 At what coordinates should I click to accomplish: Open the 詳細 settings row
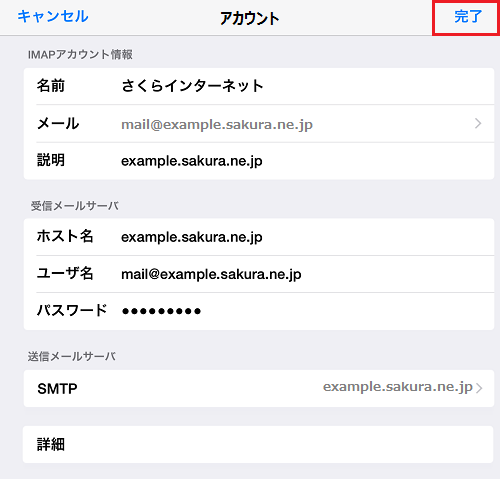pos(258,444)
